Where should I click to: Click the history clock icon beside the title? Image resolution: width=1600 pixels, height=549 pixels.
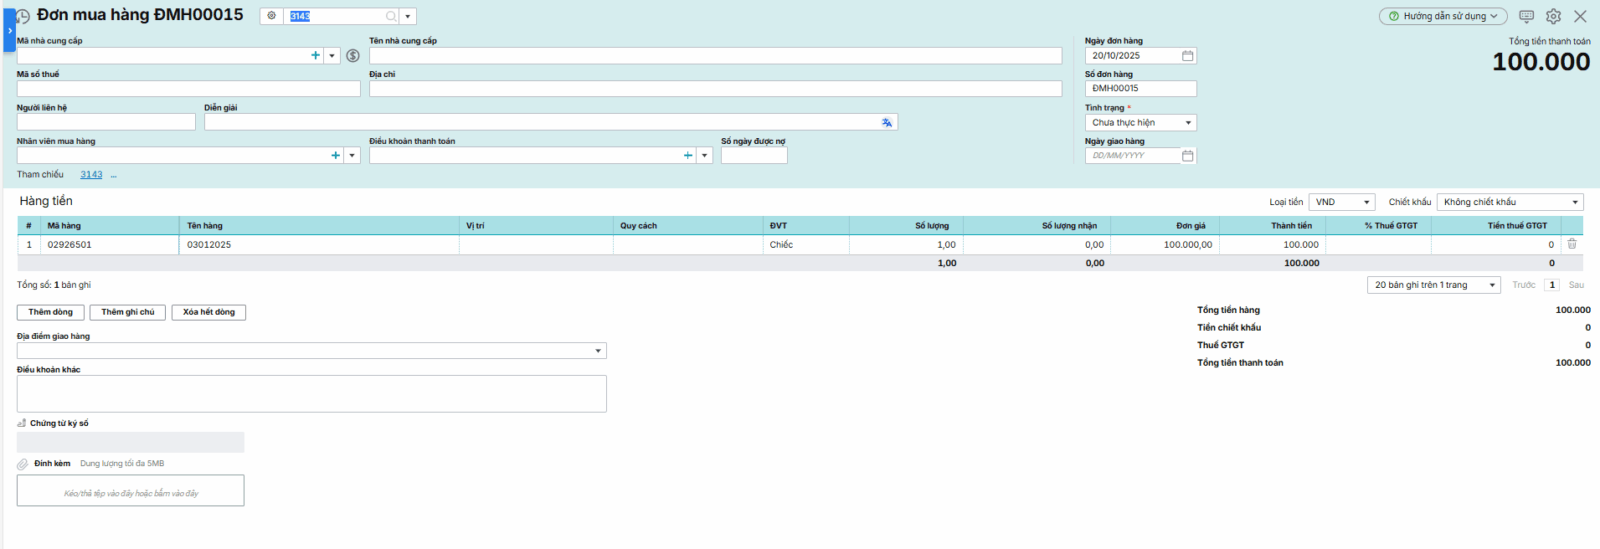pos(23,17)
